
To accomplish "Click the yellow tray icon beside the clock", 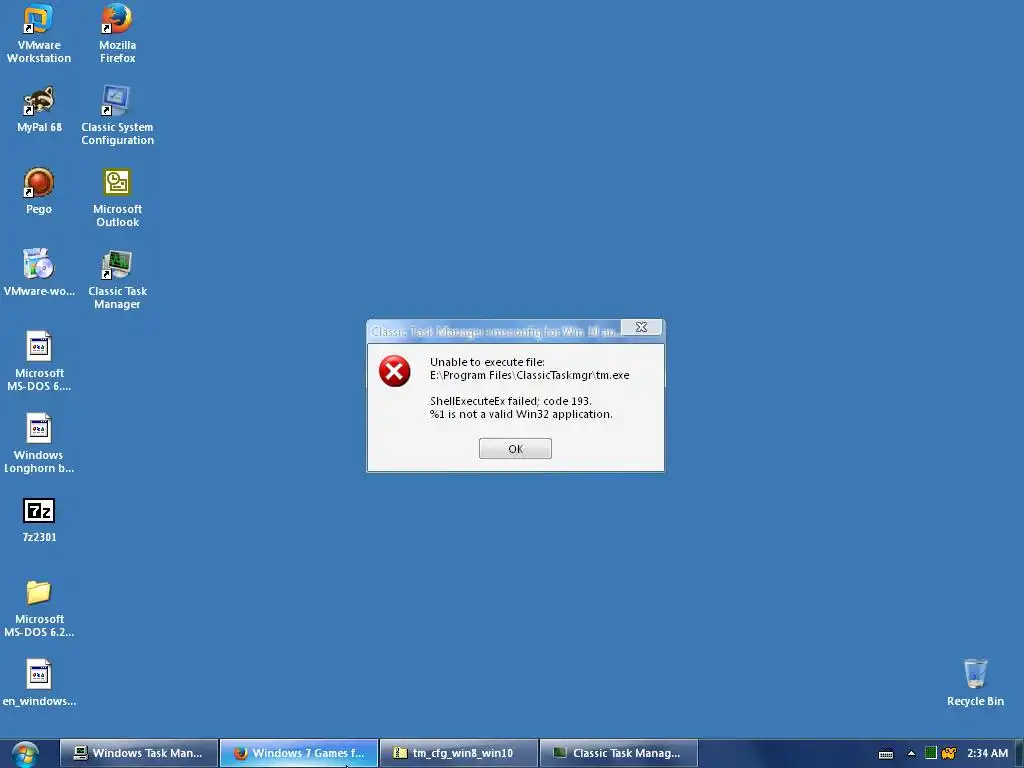I will (x=948, y=754).
